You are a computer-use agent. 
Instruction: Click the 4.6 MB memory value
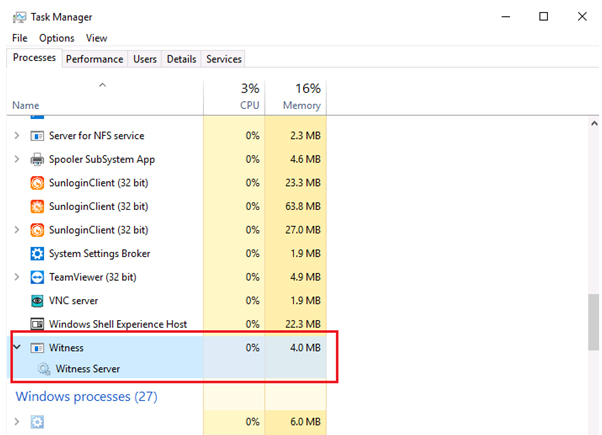(x=305, y=159)
